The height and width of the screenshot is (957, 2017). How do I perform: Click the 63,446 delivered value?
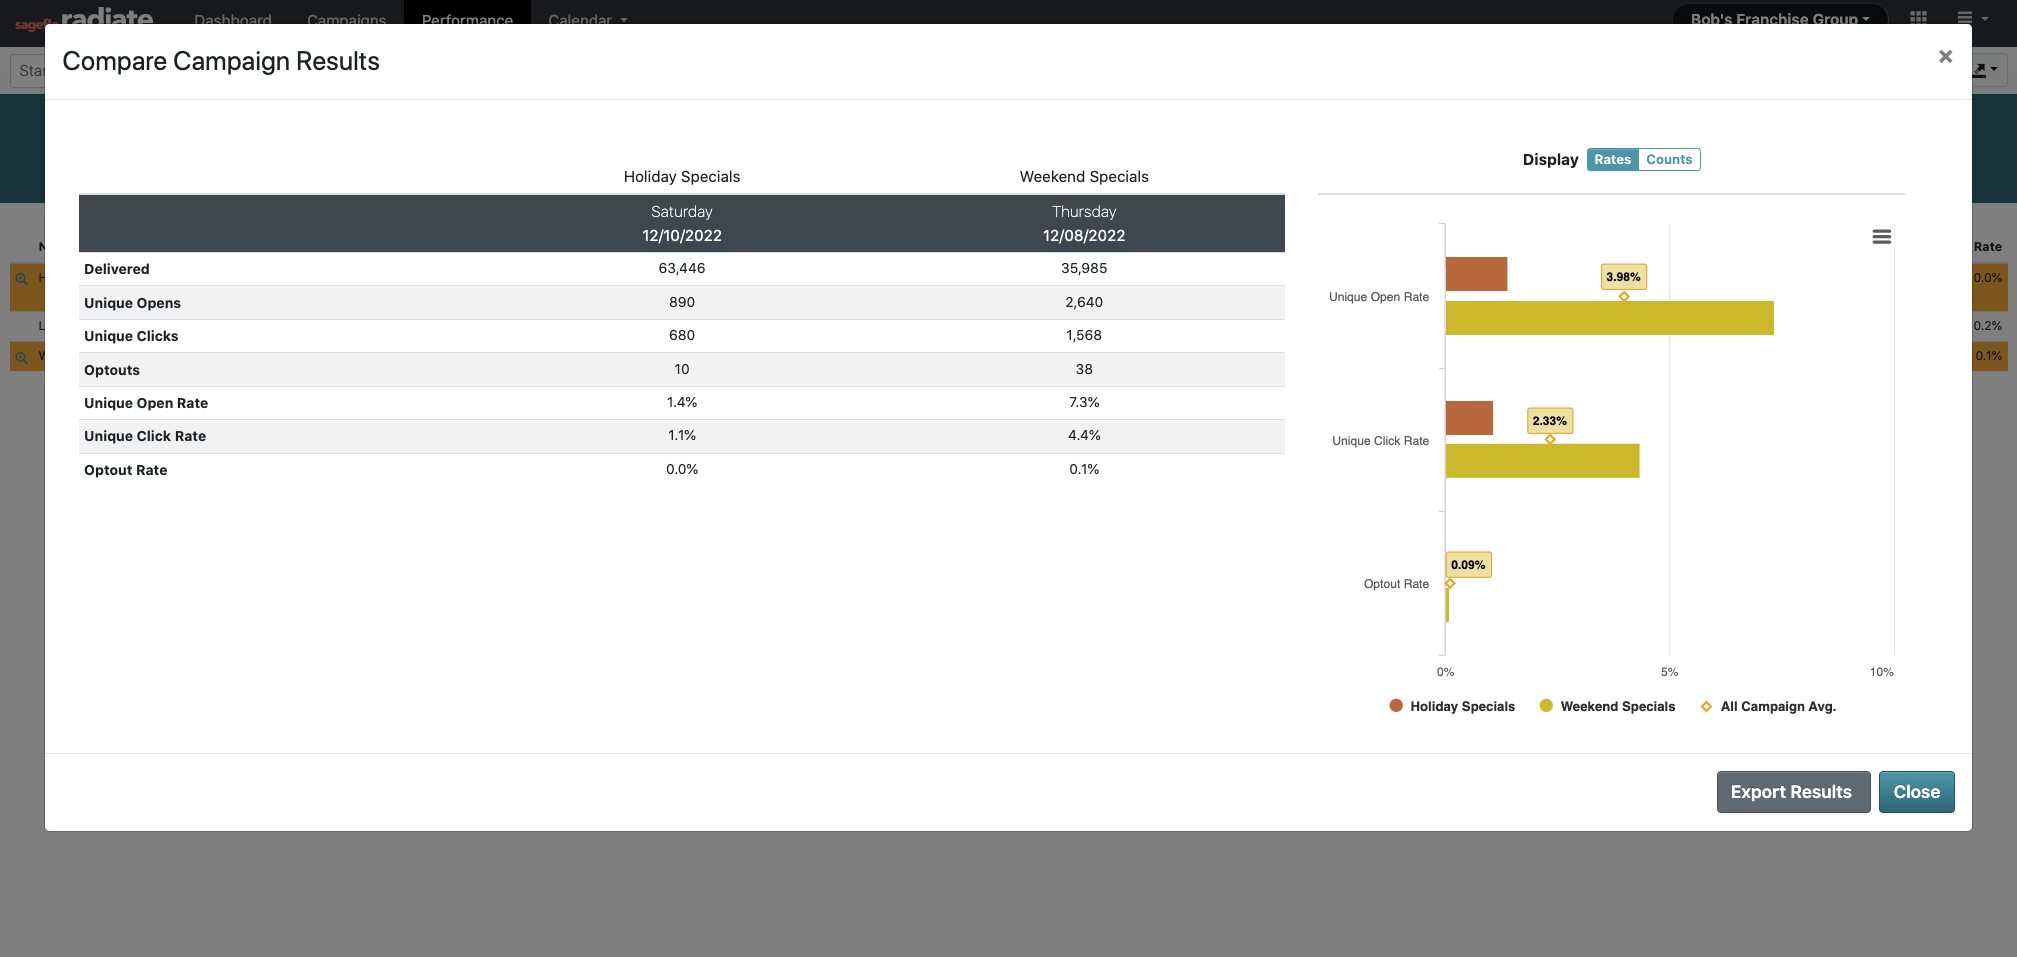coord(682,268)
